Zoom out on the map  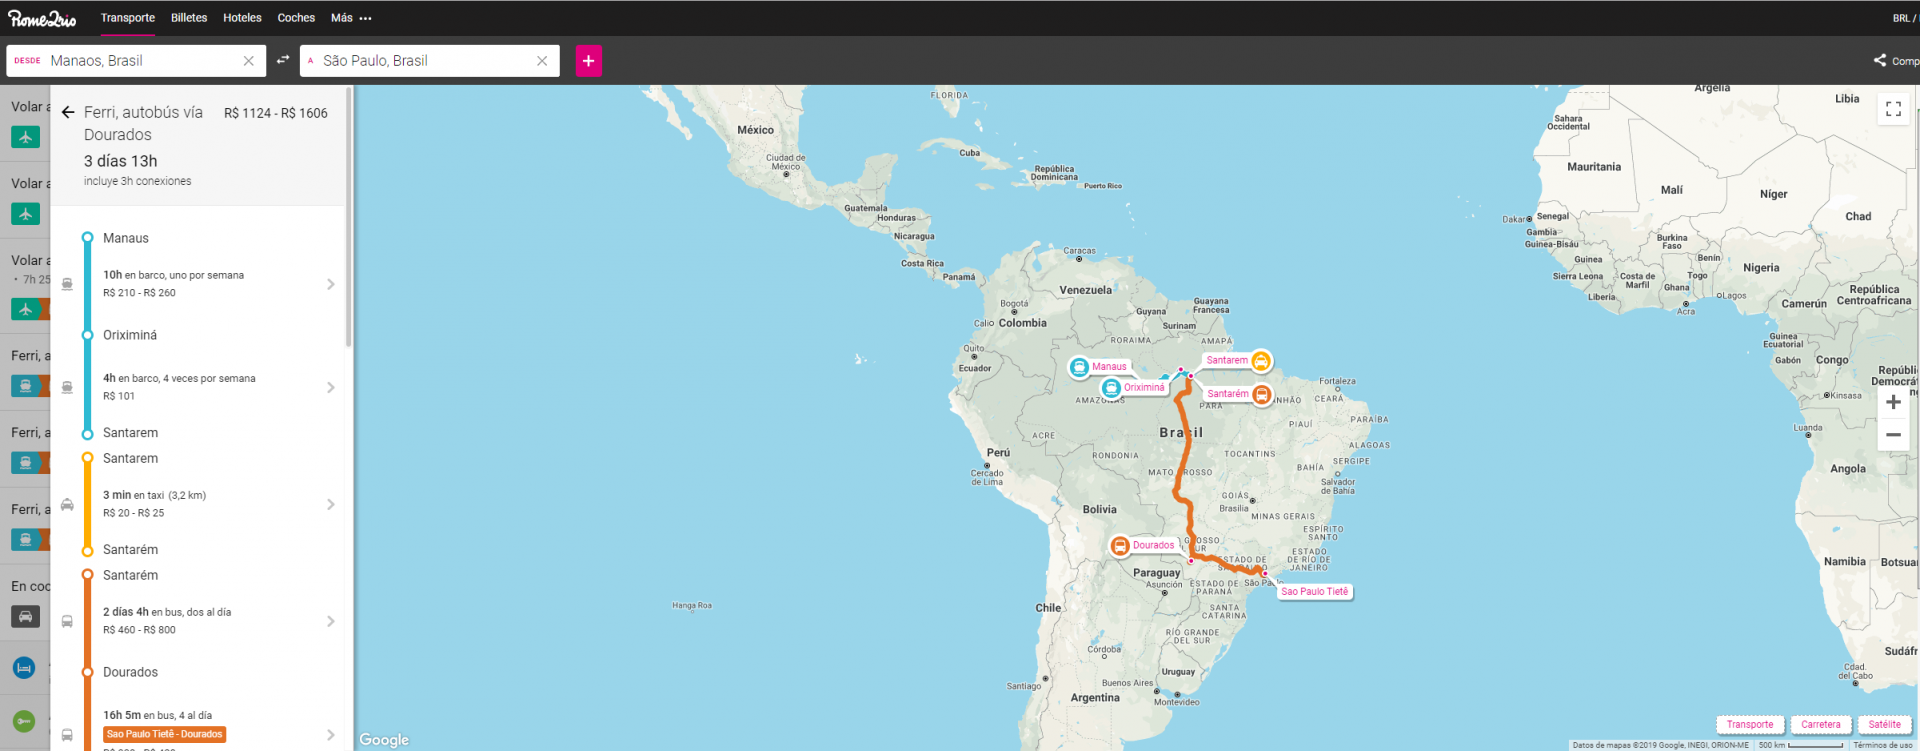pos(1893,435)
